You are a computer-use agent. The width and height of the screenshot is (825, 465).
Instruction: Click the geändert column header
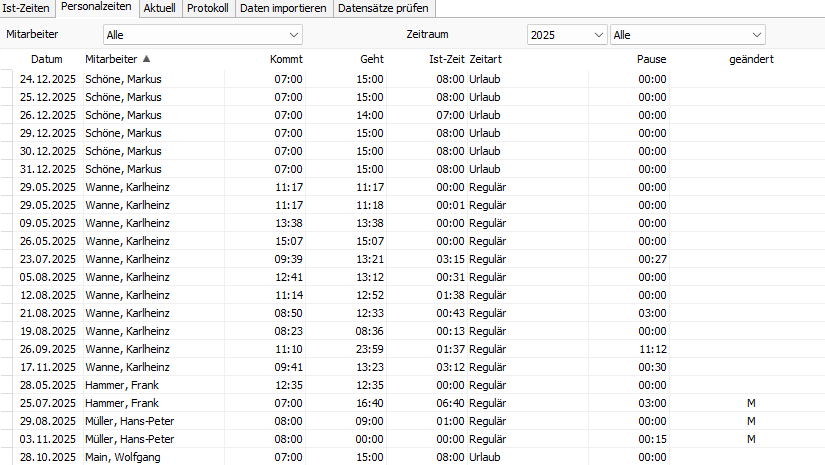pyautogui.click(x=750, y=59)
